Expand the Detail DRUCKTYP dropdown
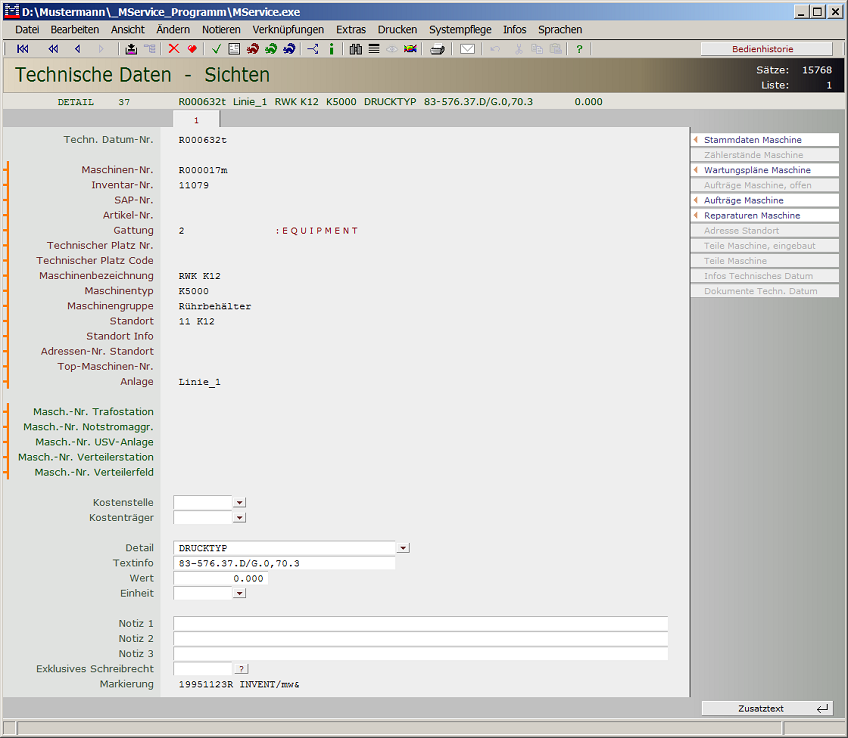Image resolution: width=848 pixels, height=738 pixels. (x=403, y=548)
